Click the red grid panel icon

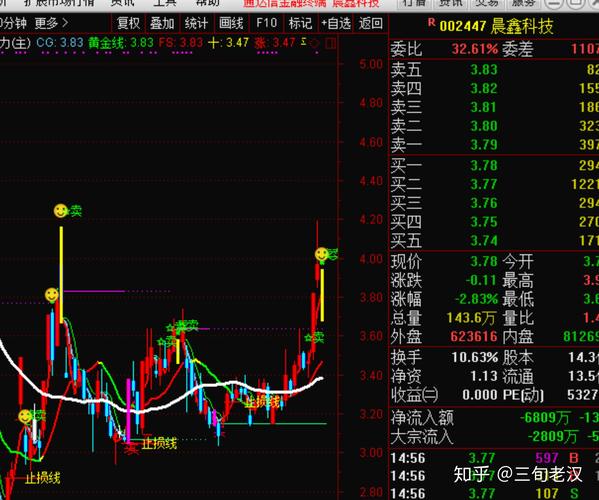coord(331,44)
